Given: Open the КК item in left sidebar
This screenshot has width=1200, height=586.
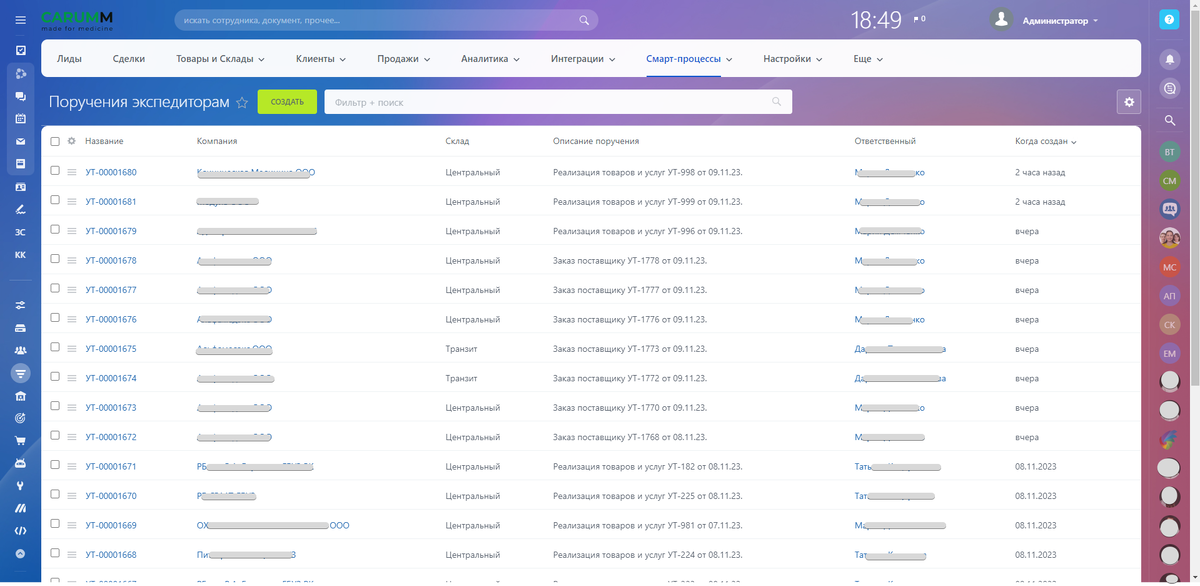Looking at the screenshot, I should (x=20, y=255).
